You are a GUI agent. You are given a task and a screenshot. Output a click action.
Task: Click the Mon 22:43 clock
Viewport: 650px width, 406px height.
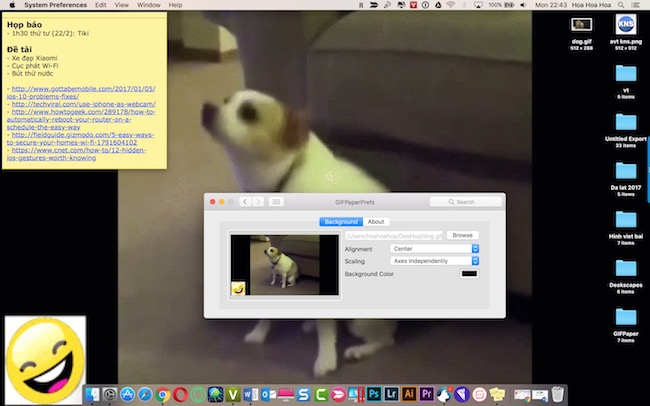(551, 5)
